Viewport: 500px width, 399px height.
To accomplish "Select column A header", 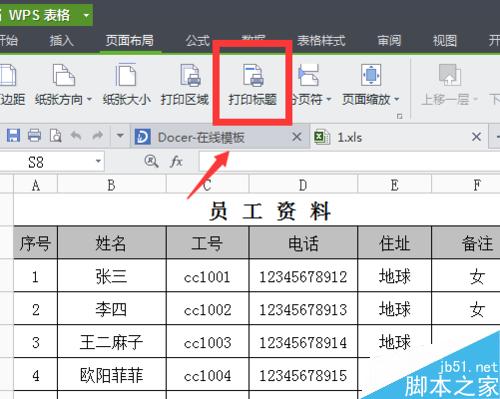I will tap(36, 185).
